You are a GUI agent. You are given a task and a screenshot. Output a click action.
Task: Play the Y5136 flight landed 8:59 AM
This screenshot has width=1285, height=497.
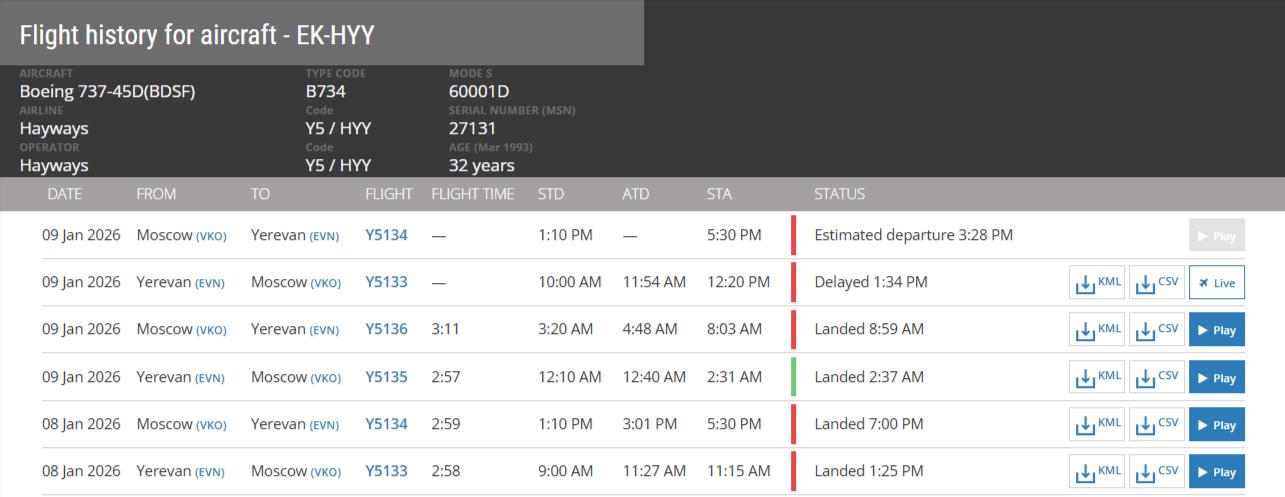click(1216, 330)
